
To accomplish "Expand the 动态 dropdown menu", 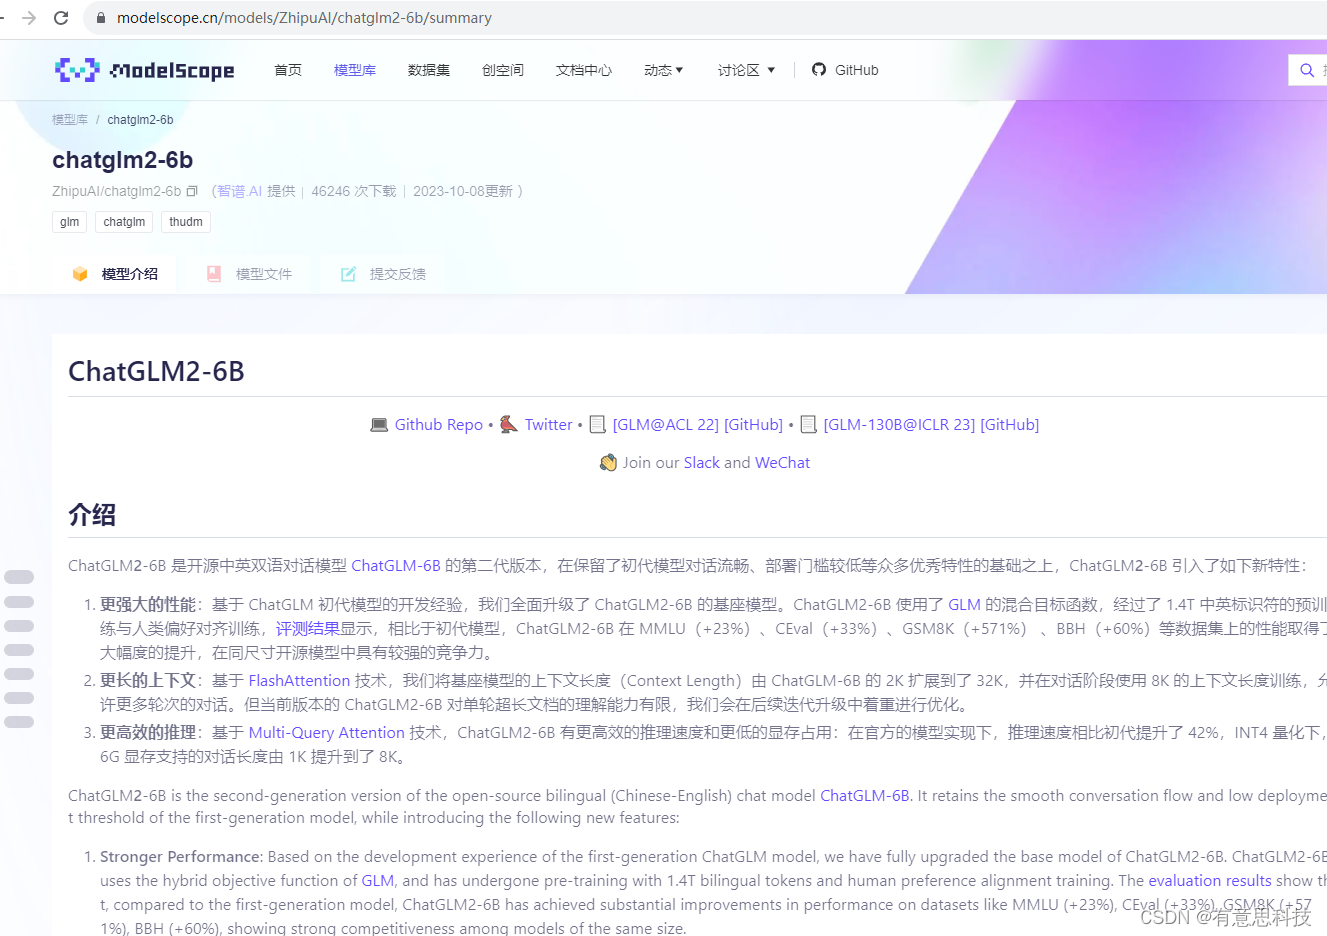I will click(x=663, y=70).
